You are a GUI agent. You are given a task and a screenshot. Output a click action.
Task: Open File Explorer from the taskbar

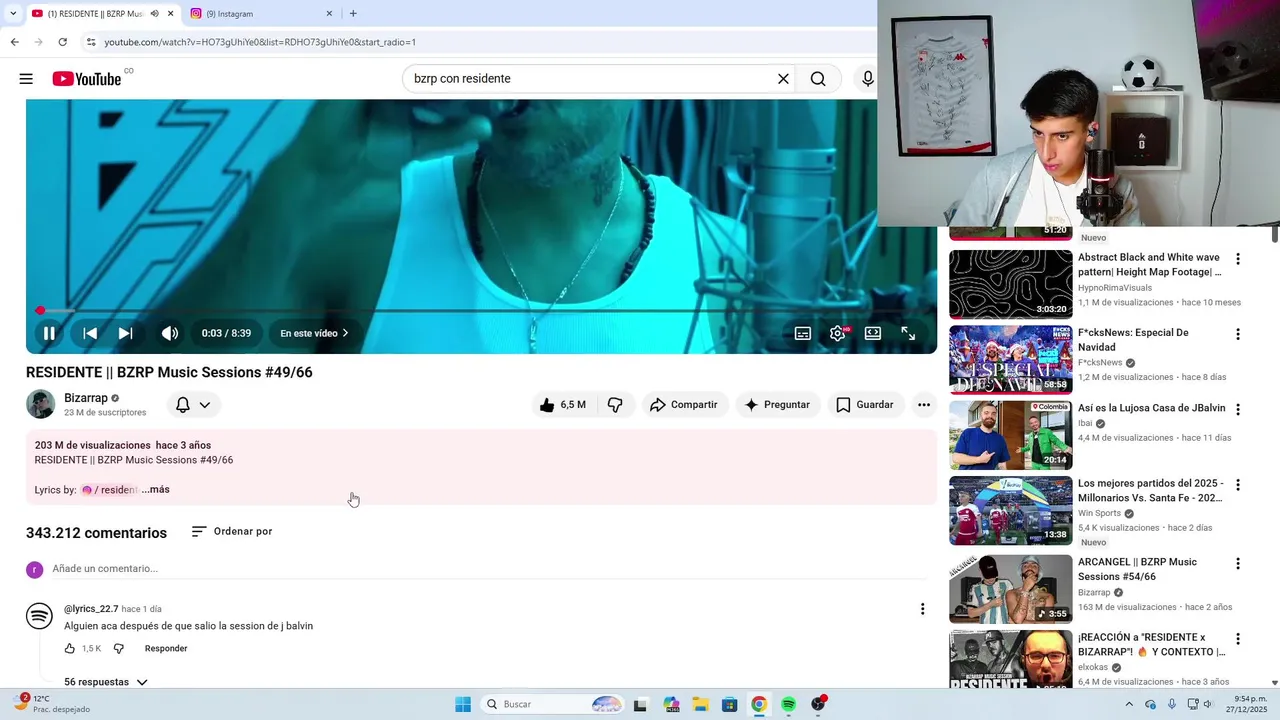pyautogui.click(x=700, y=704)
